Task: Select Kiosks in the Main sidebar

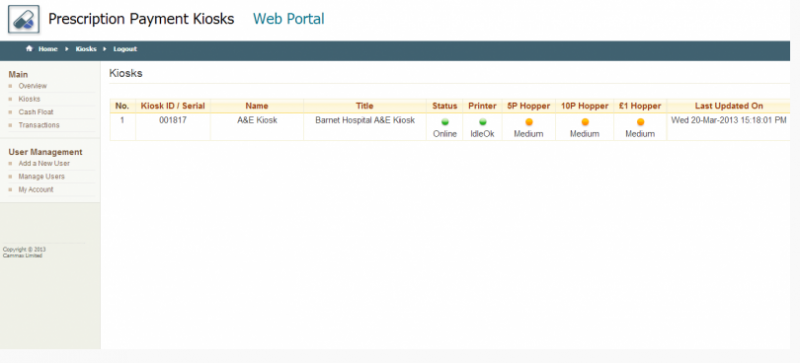Action: [x=29, y=99]
